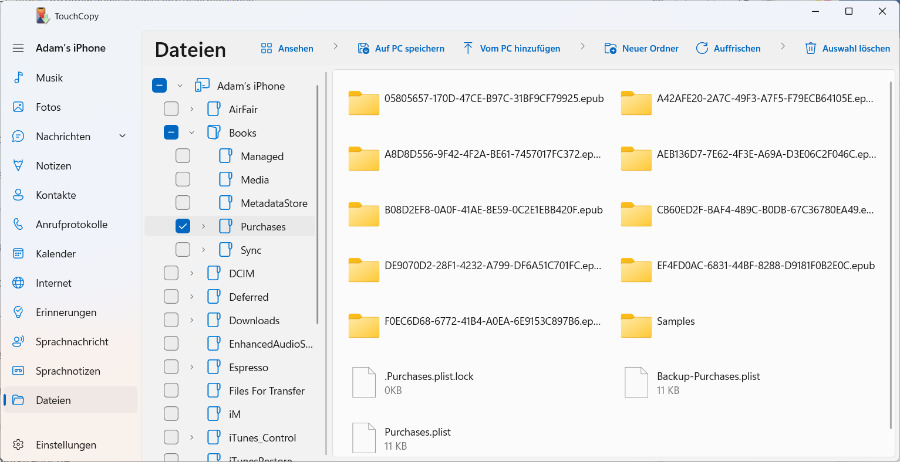This screenshot has width=900, height=462.
Task: Uncheck the Purchases folder checkbox
Action: pos(182,227)
